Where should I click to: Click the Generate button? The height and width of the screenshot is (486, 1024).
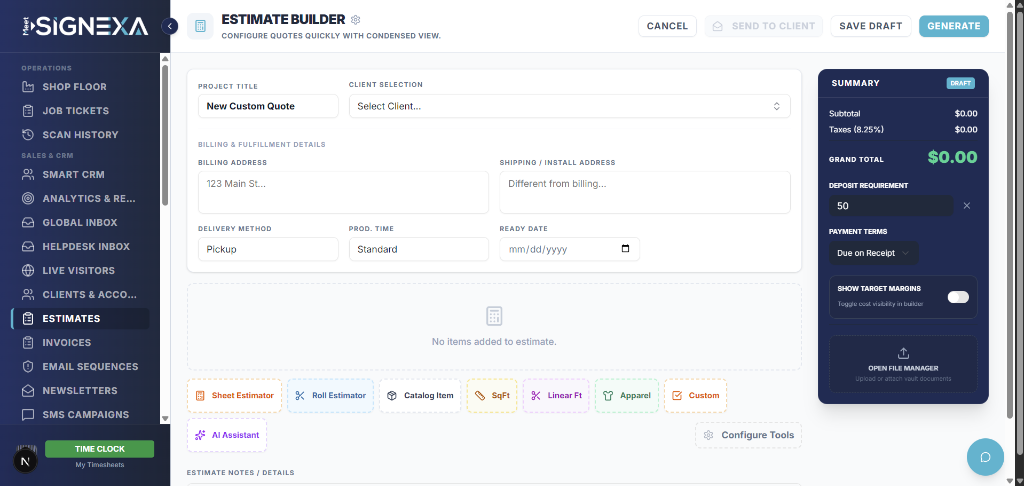coord(953,26)
